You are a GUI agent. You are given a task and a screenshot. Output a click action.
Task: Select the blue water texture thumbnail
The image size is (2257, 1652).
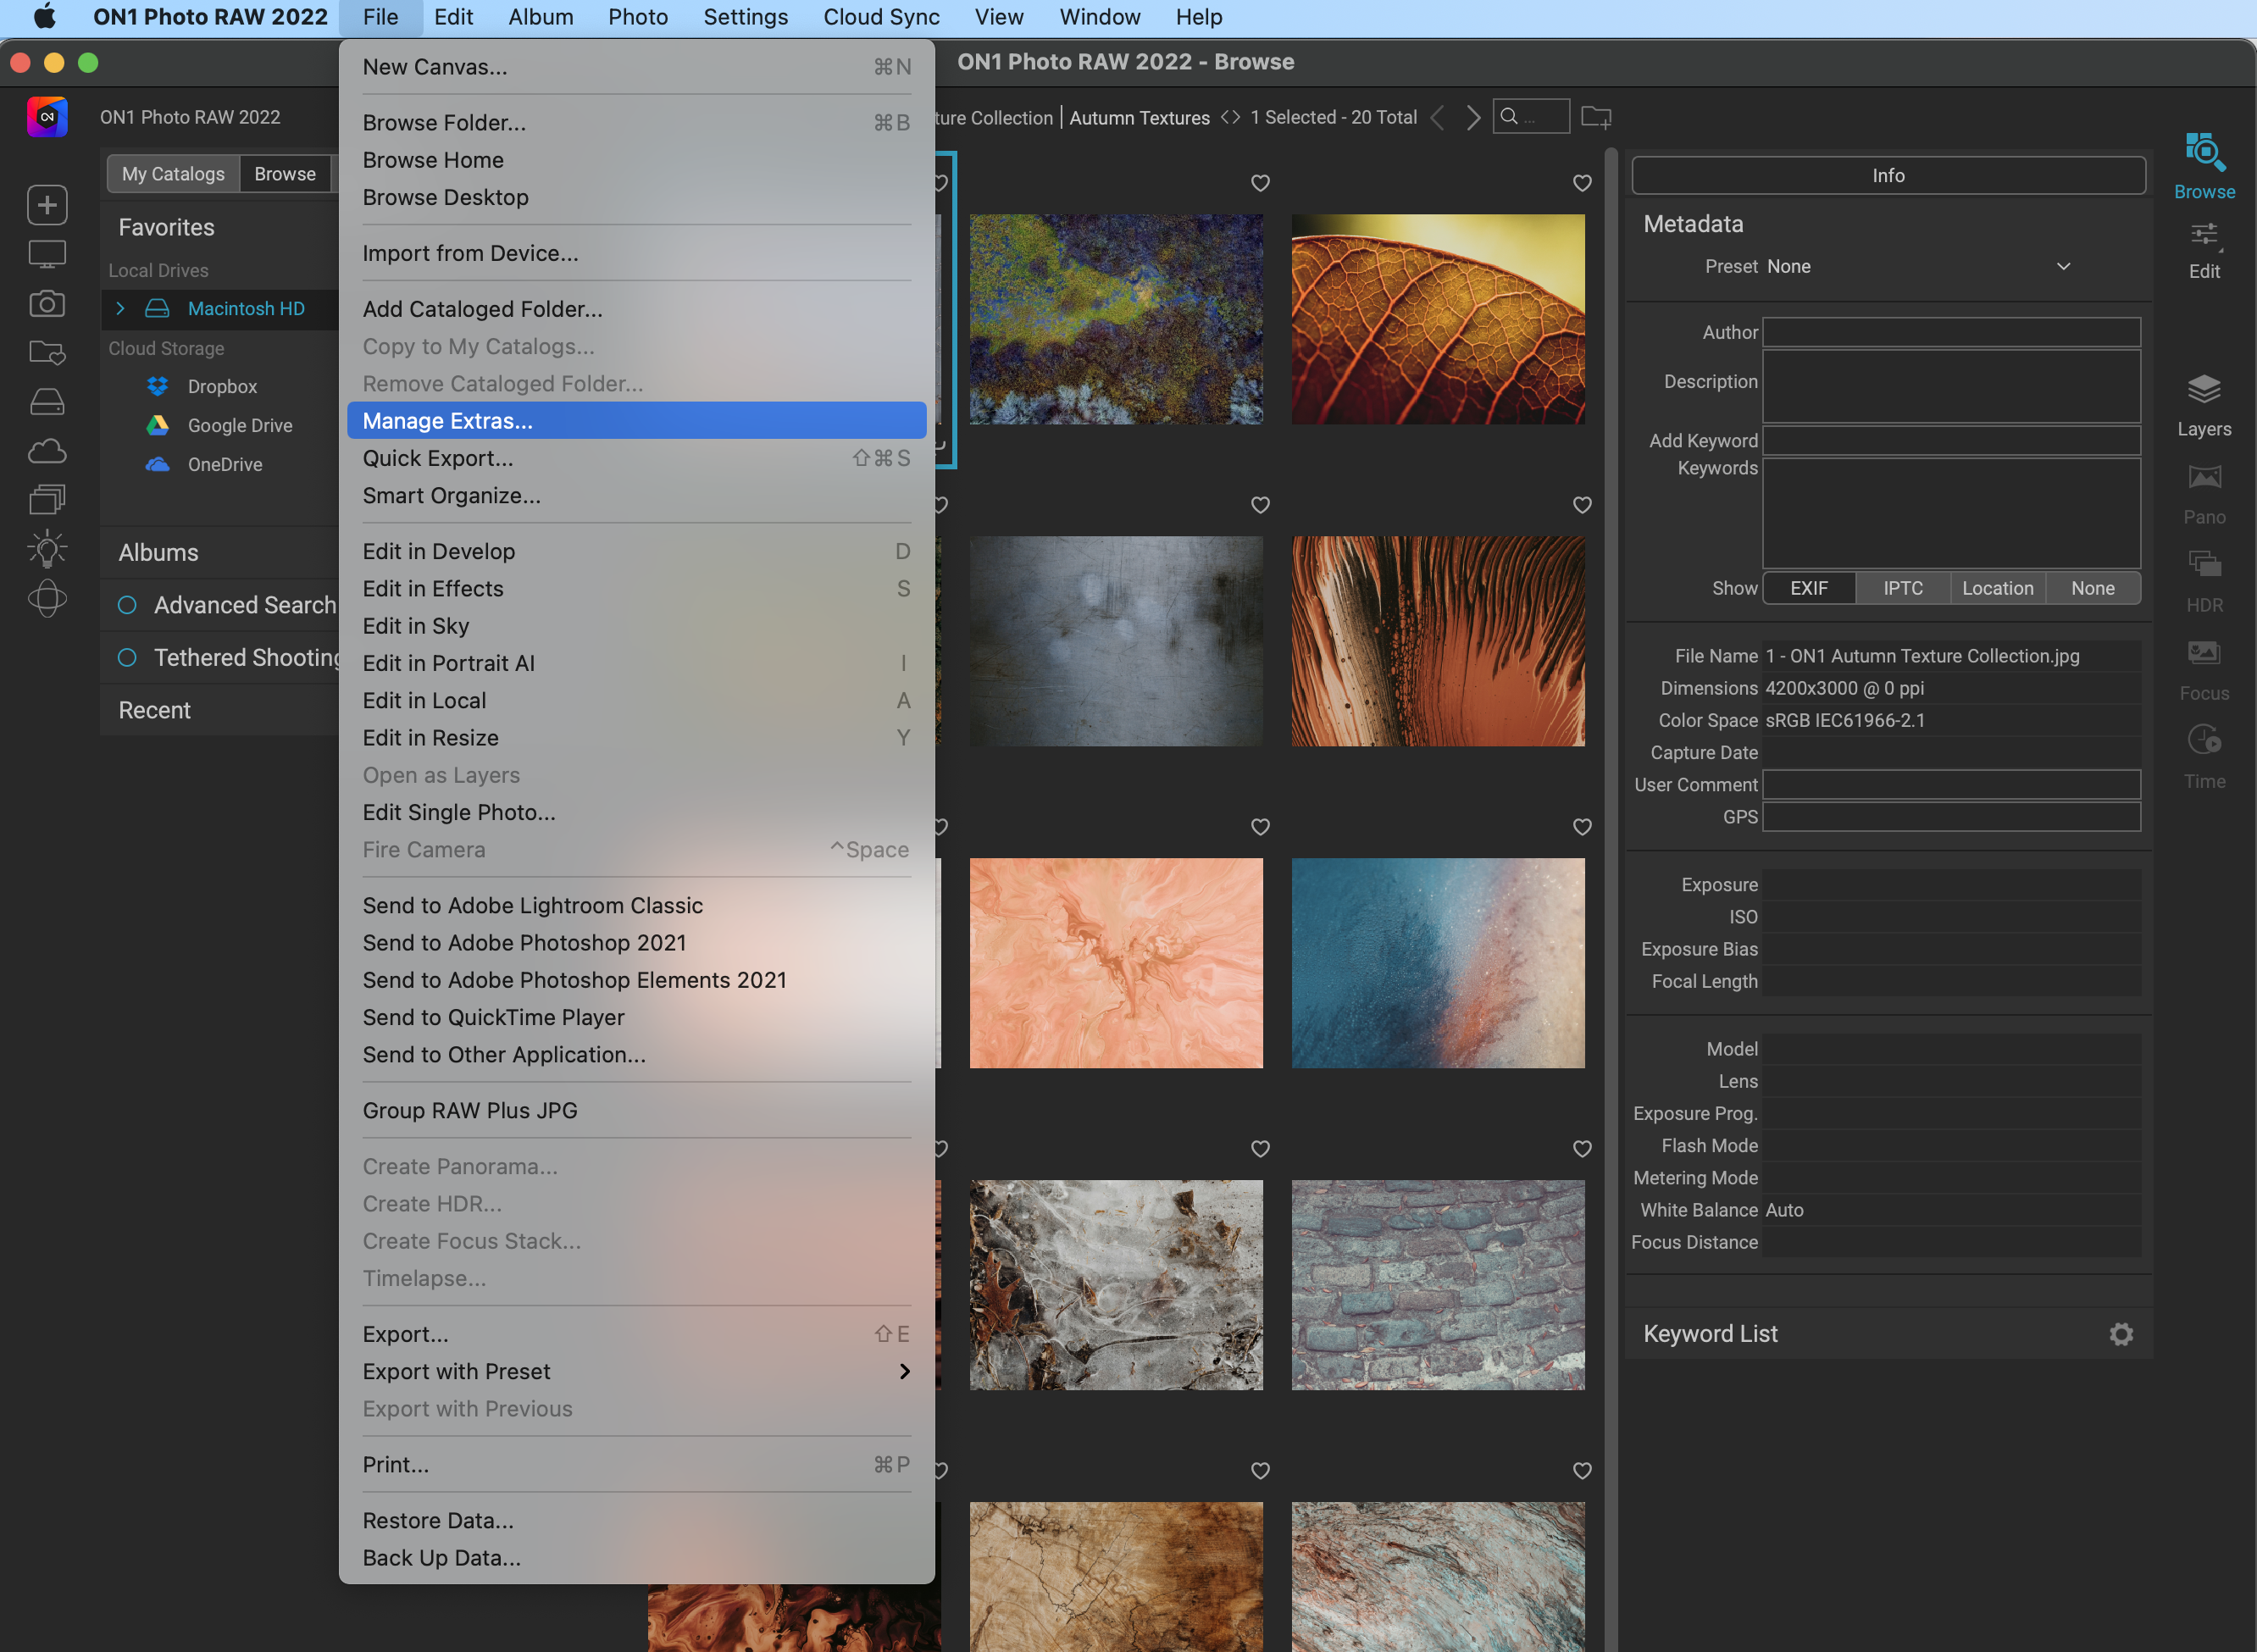click(x=1437, y=962)
